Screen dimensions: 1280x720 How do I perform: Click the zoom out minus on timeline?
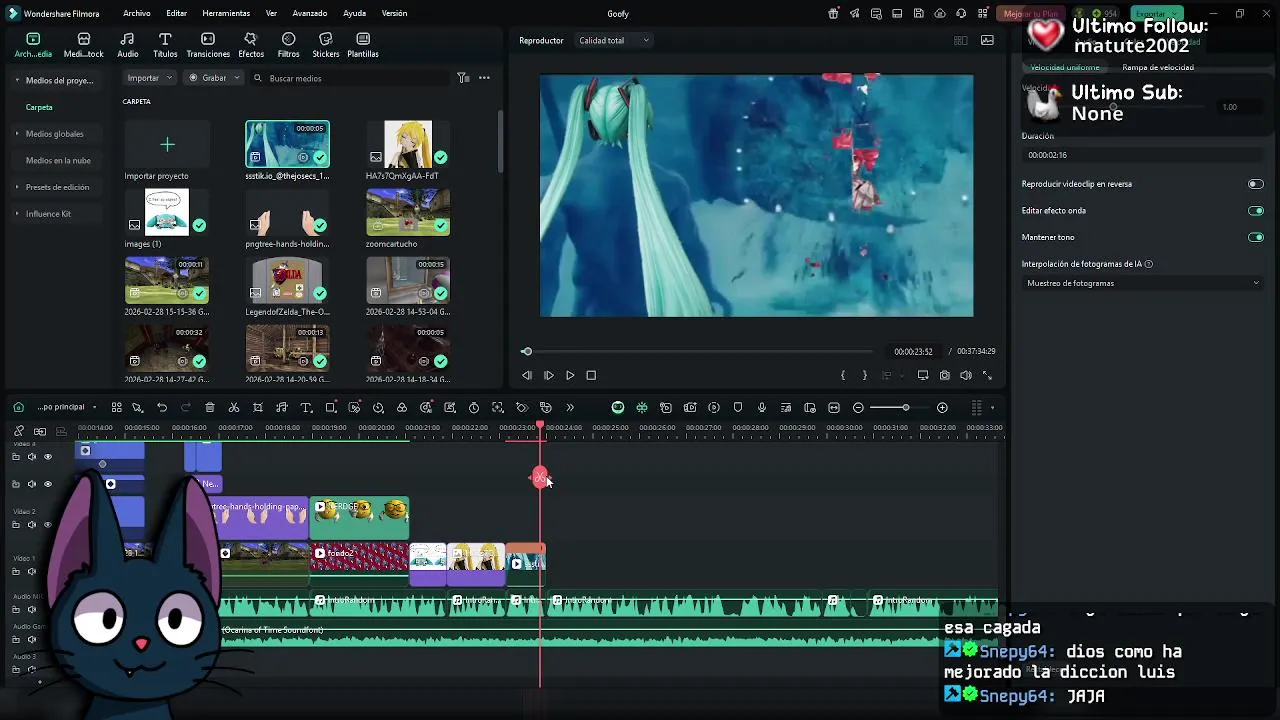858,407
